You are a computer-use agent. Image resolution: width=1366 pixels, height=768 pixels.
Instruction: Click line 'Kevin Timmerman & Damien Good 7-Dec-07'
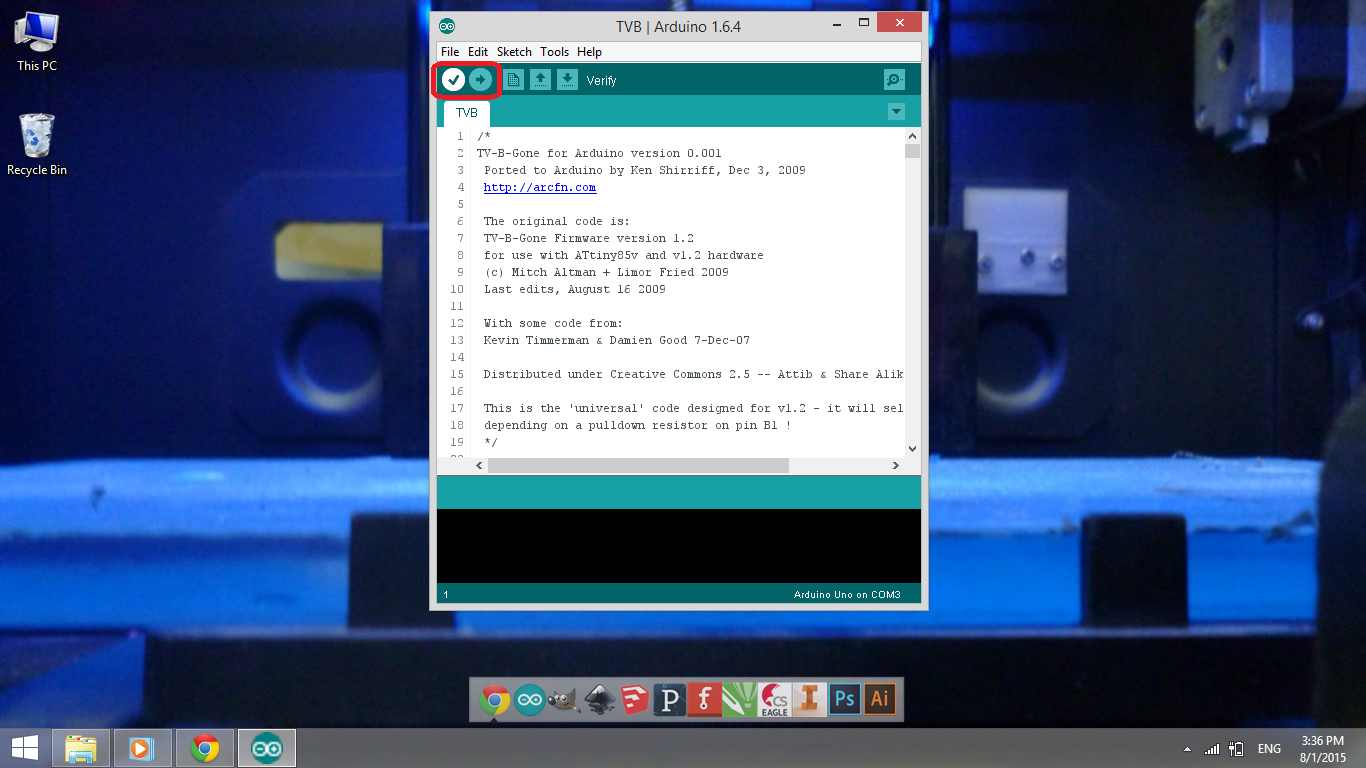pos(617,340)
